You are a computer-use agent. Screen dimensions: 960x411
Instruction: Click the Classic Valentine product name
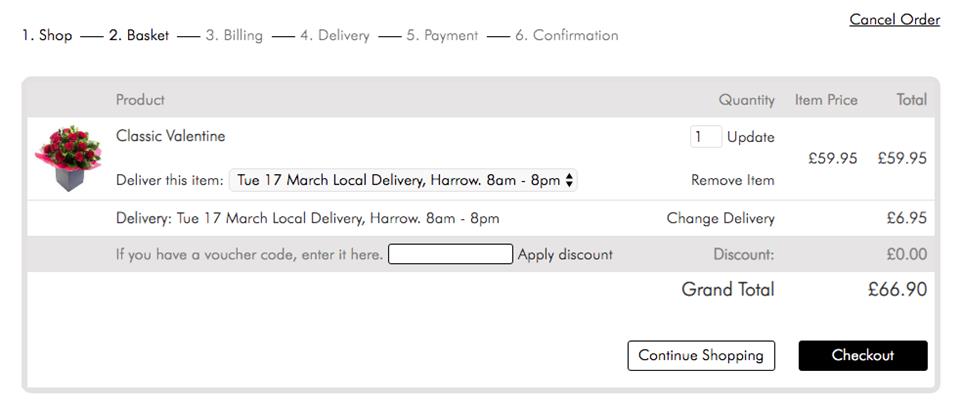(170, 136)
